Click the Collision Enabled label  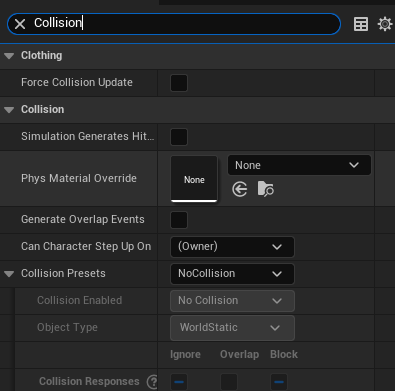coord(79,300)
